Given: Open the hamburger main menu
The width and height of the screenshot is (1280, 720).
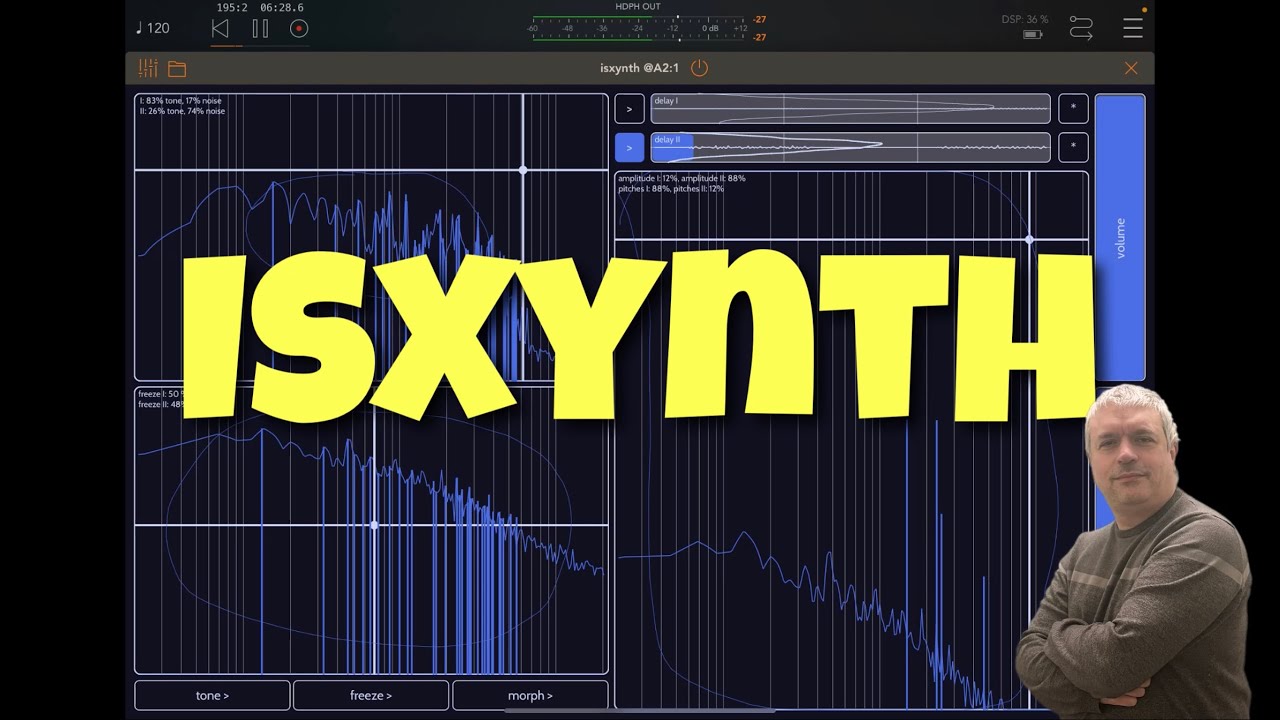Looking at the screenshot, I should click(1133, 28).
